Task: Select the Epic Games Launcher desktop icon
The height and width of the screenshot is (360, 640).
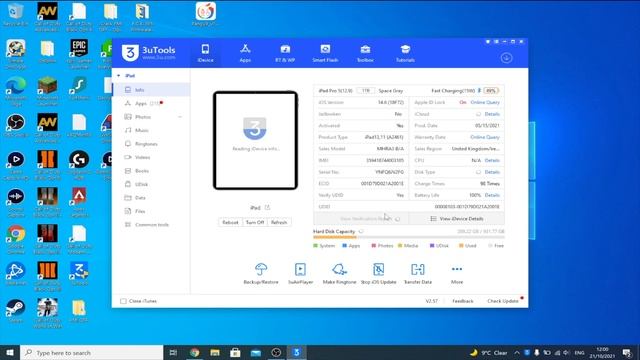Action: coord(79,54)
